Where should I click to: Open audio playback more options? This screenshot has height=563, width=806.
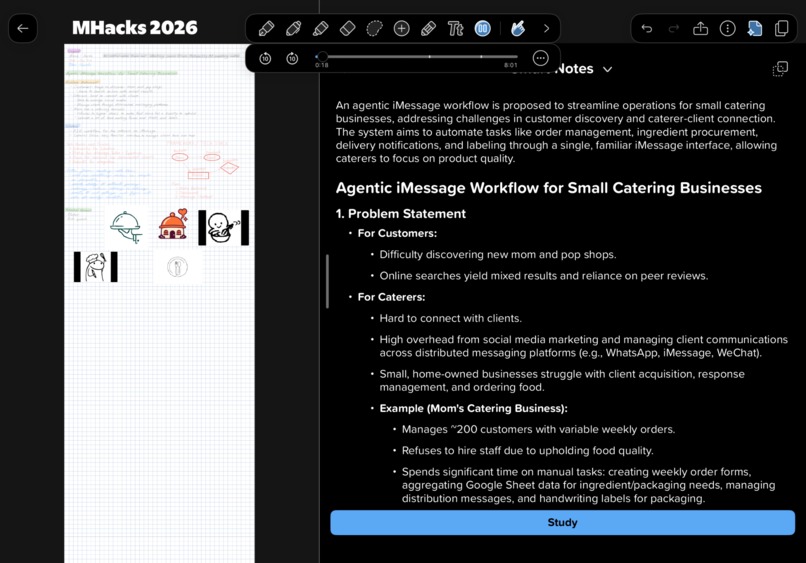[x=540, y=58]
